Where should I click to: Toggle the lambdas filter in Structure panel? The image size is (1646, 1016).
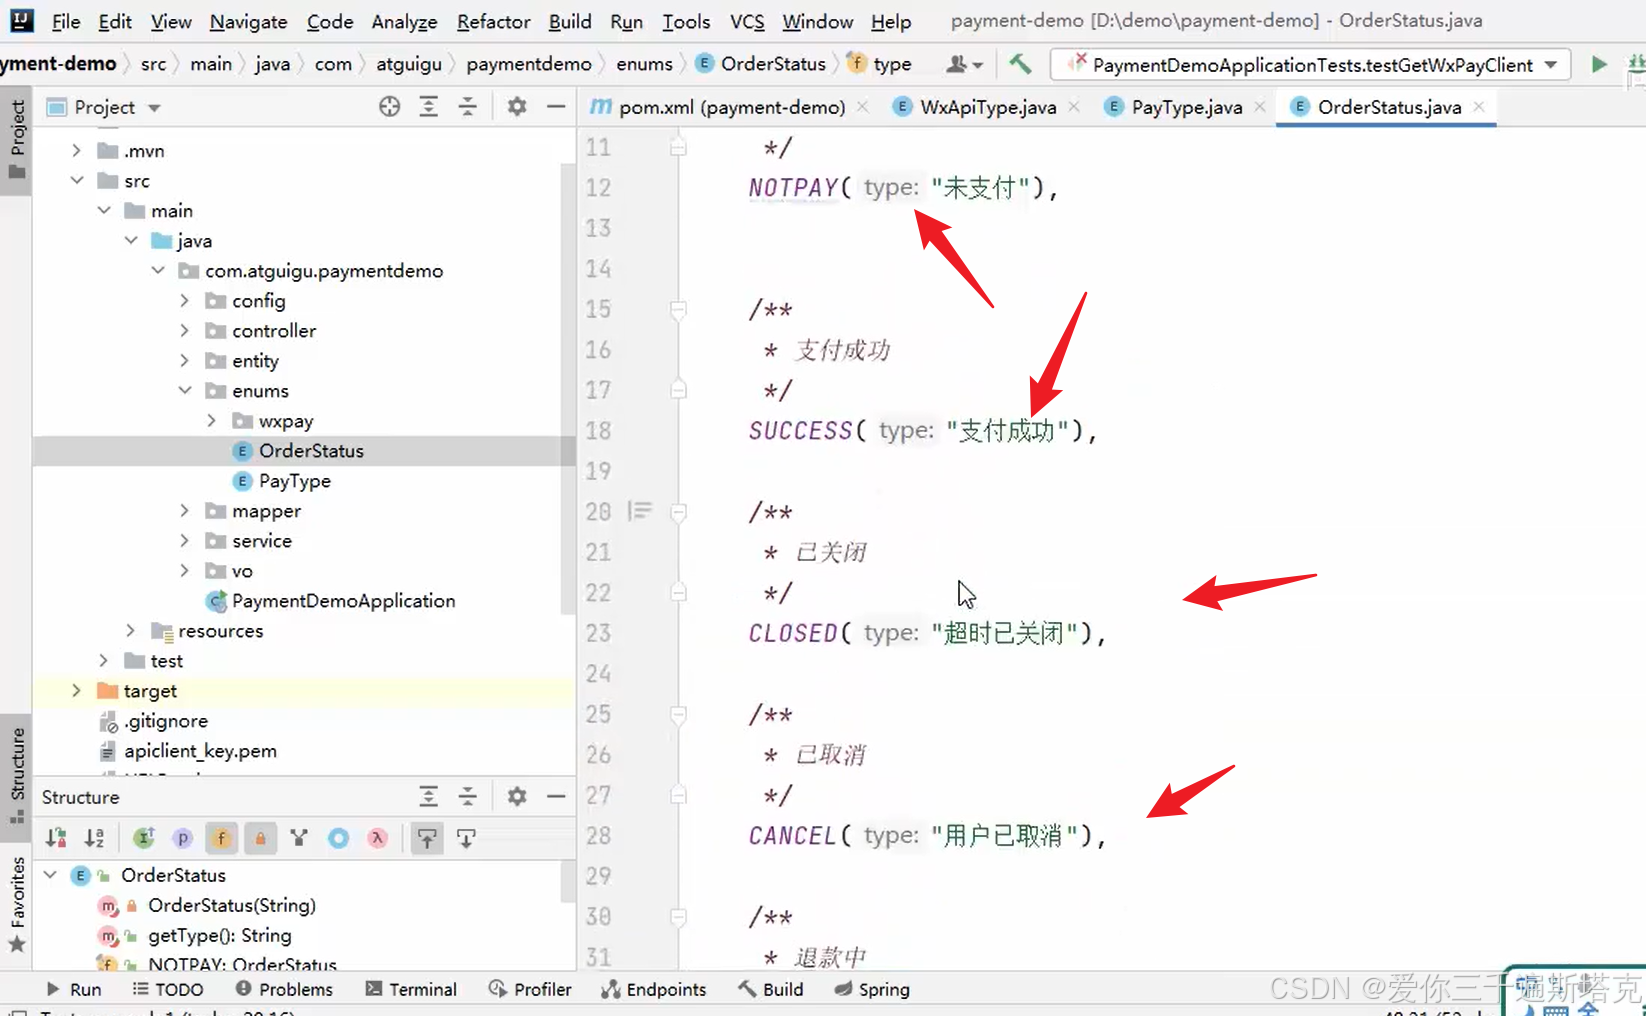click(x=377, y=838)
